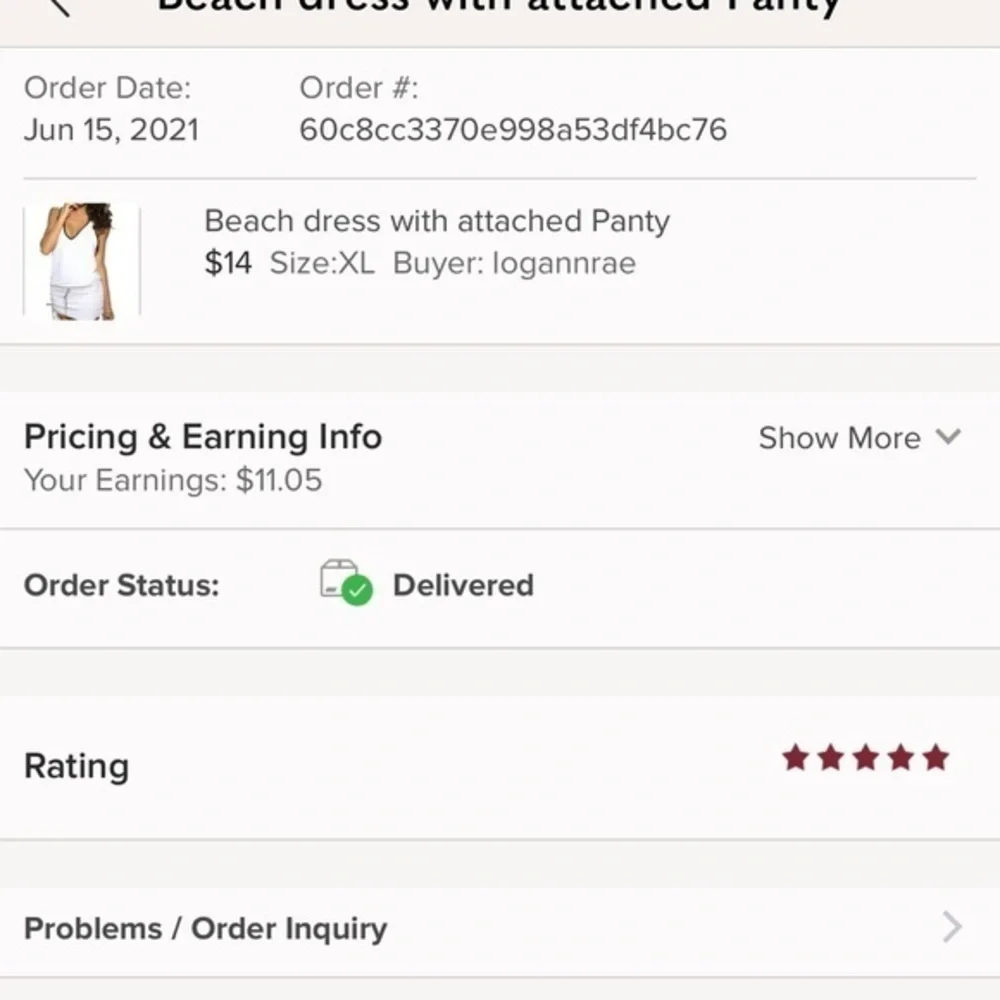Tap the Pricing & Earning Info heading

pyautogui.click(x=202, y=437)
